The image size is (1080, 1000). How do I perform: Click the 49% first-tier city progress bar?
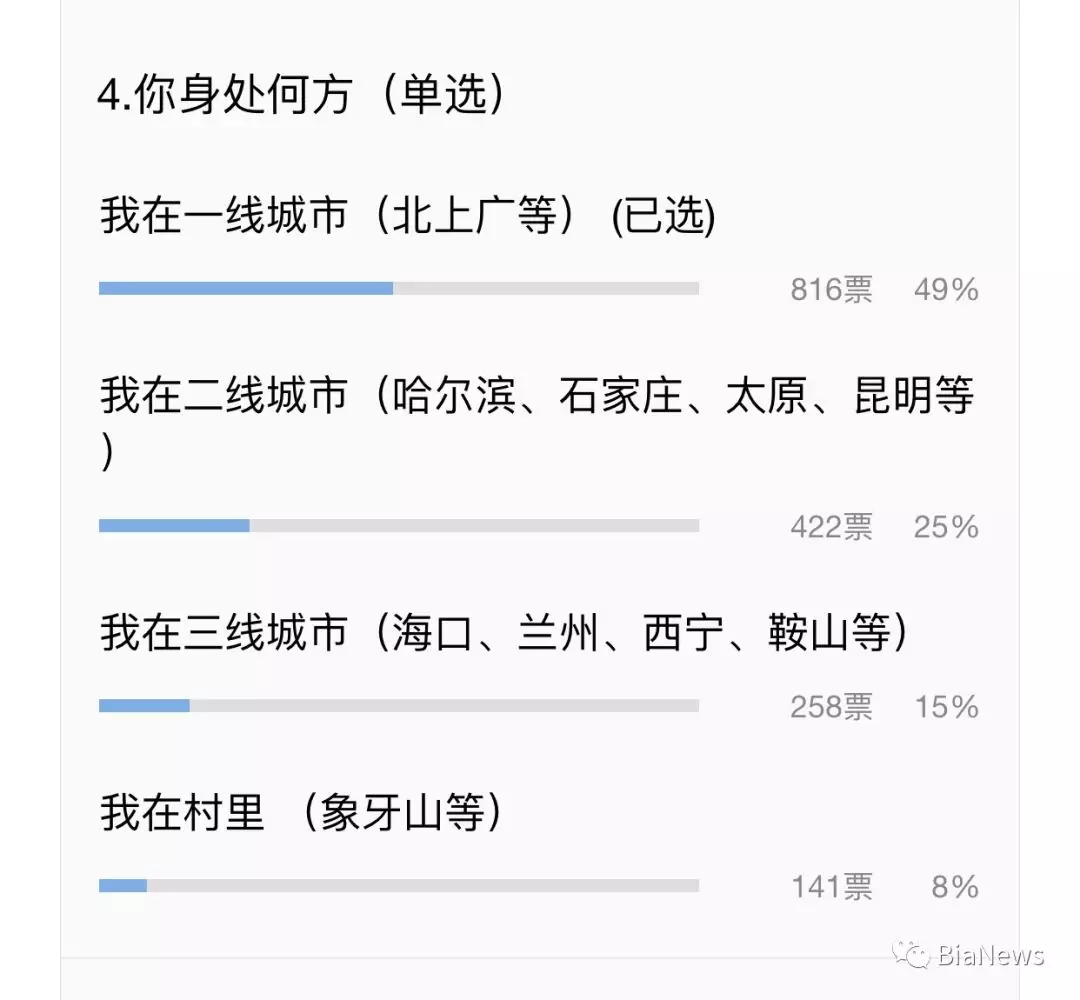[x=399, y=289]
